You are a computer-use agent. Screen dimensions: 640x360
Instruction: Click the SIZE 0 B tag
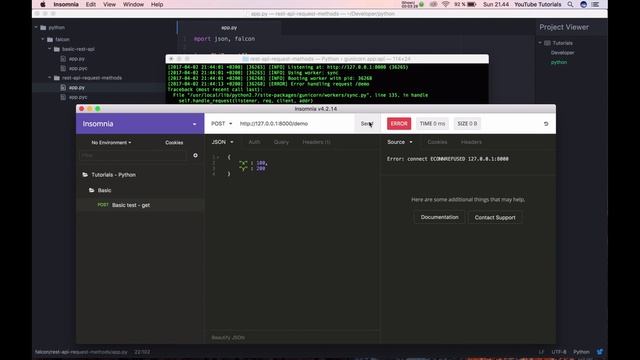point(467,124)
